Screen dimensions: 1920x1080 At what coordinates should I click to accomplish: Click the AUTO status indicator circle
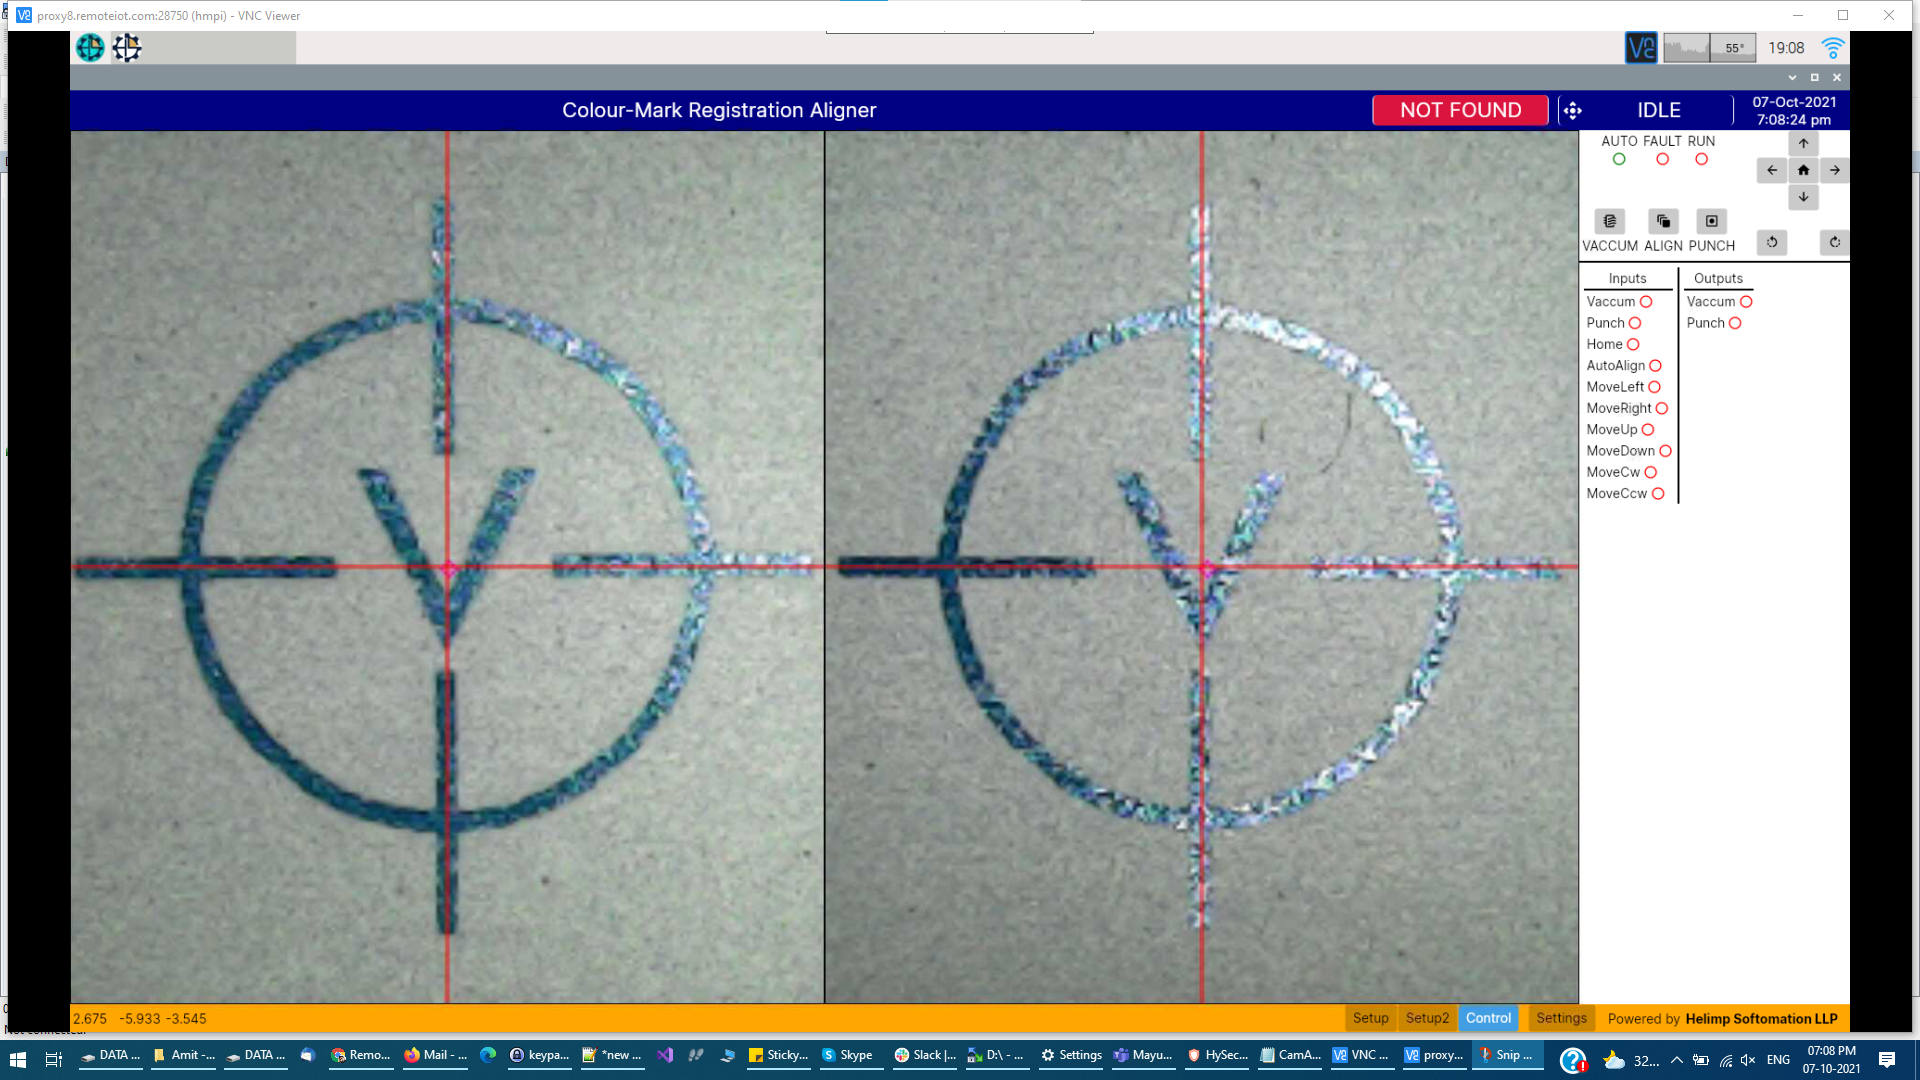(x=1619, y=159)
